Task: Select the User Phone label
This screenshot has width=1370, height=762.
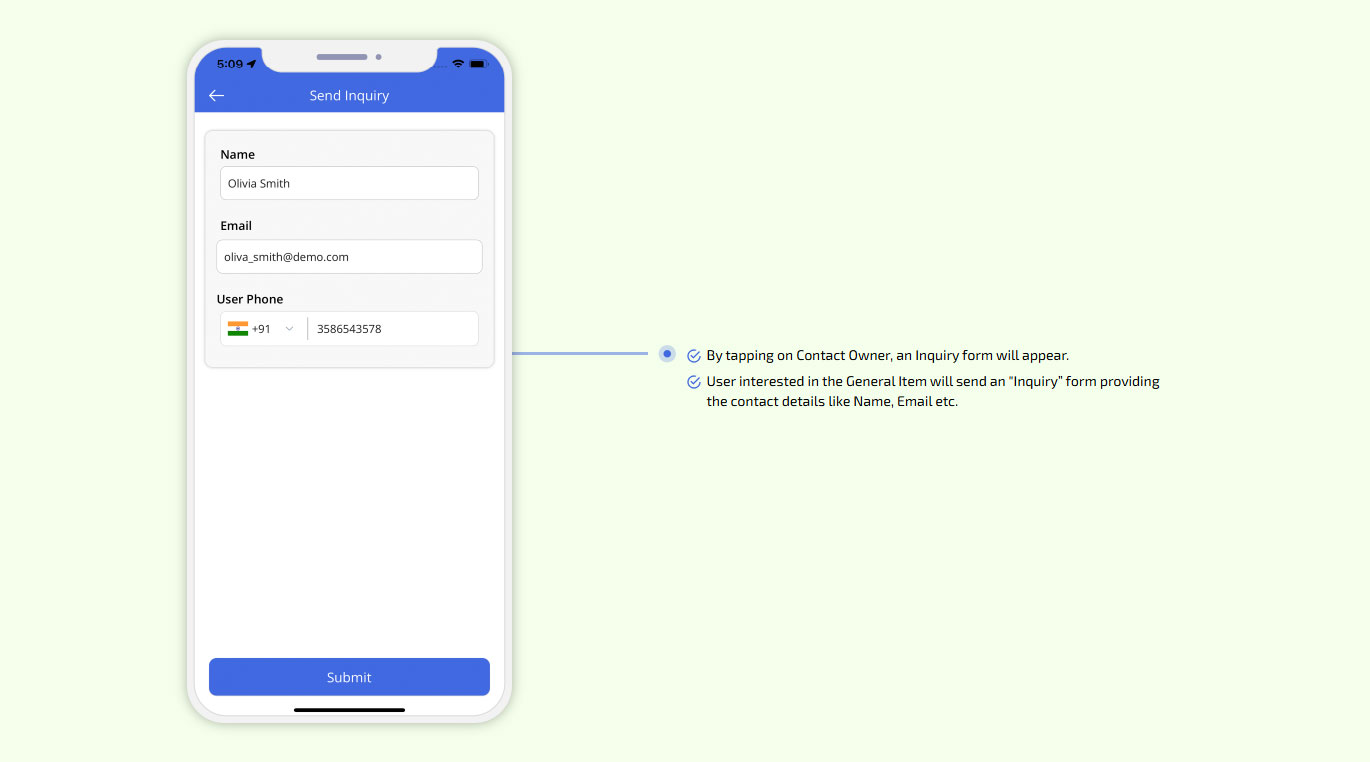Action: [250, 298]
